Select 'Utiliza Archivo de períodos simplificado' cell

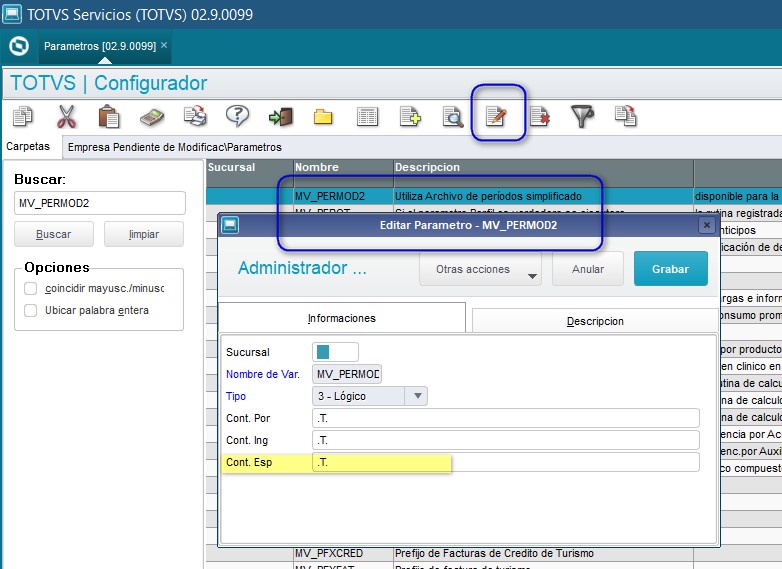click(543, 196)
